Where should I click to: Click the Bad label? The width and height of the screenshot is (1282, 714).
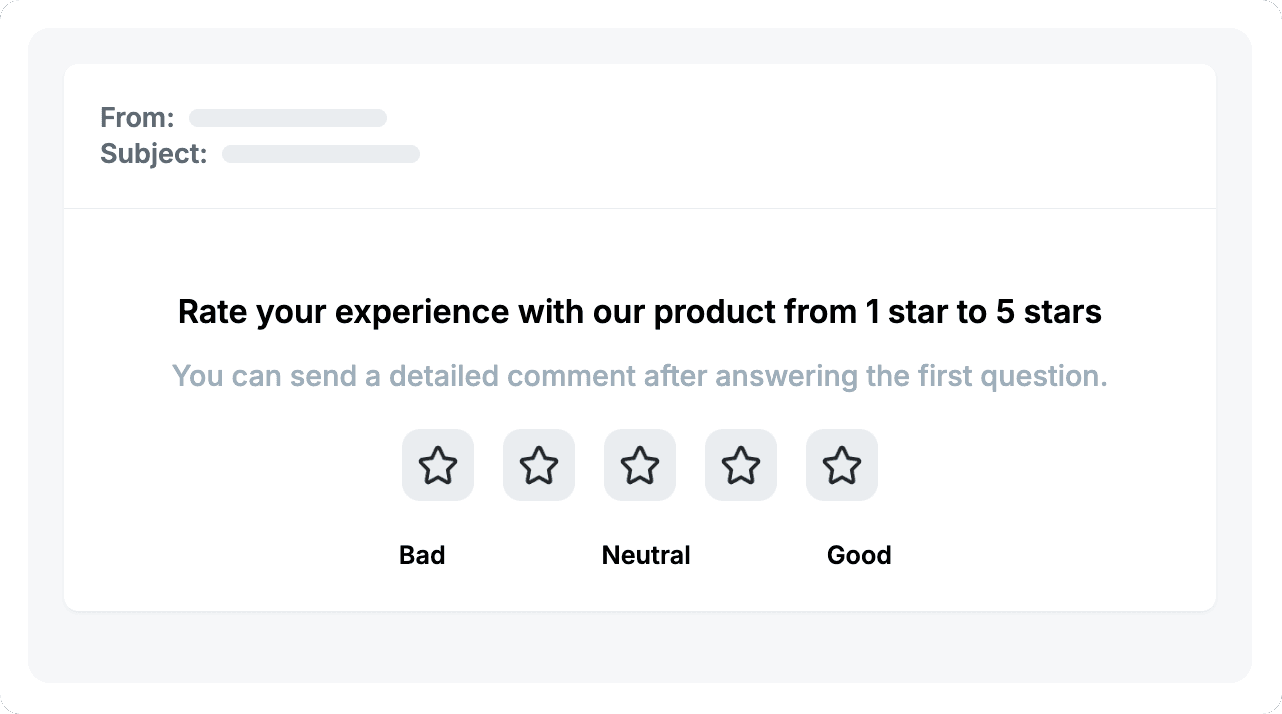(422, 555)
